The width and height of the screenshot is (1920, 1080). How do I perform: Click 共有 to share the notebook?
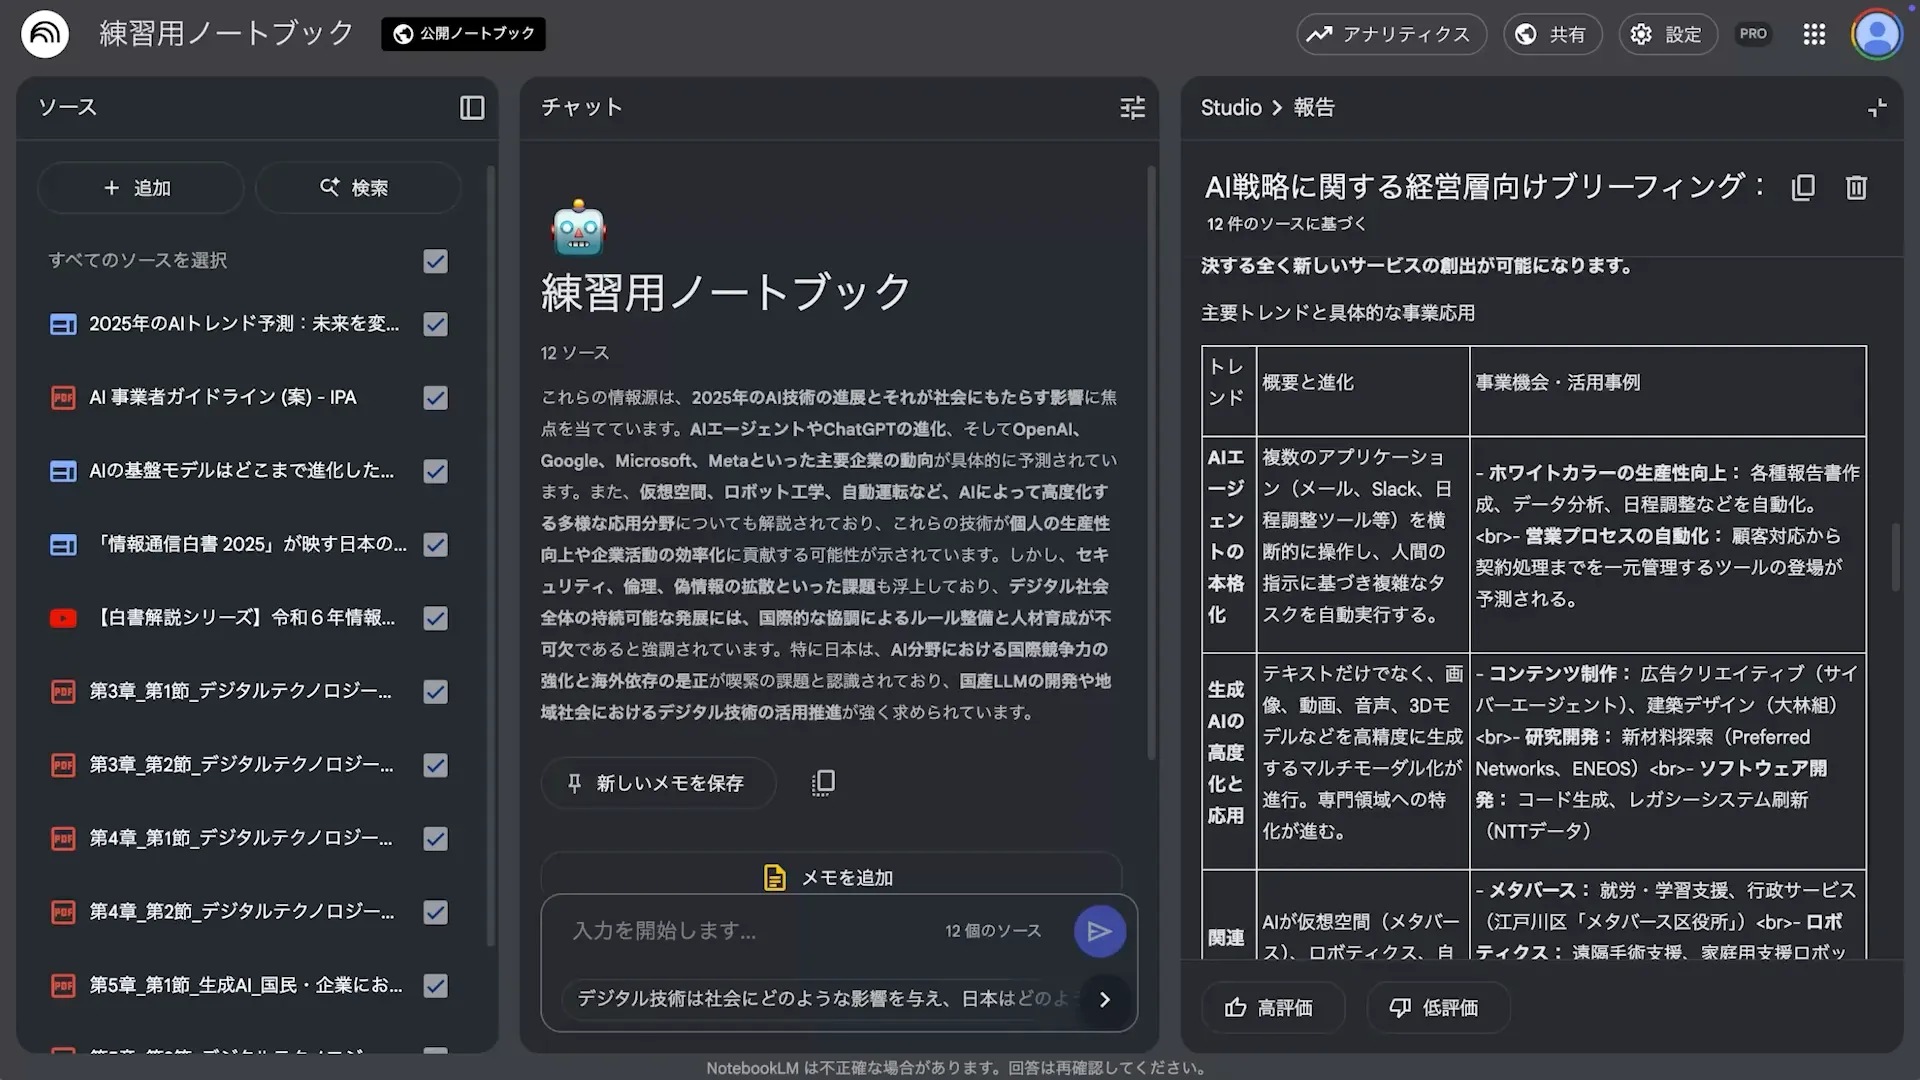[x=1552, y=33]
